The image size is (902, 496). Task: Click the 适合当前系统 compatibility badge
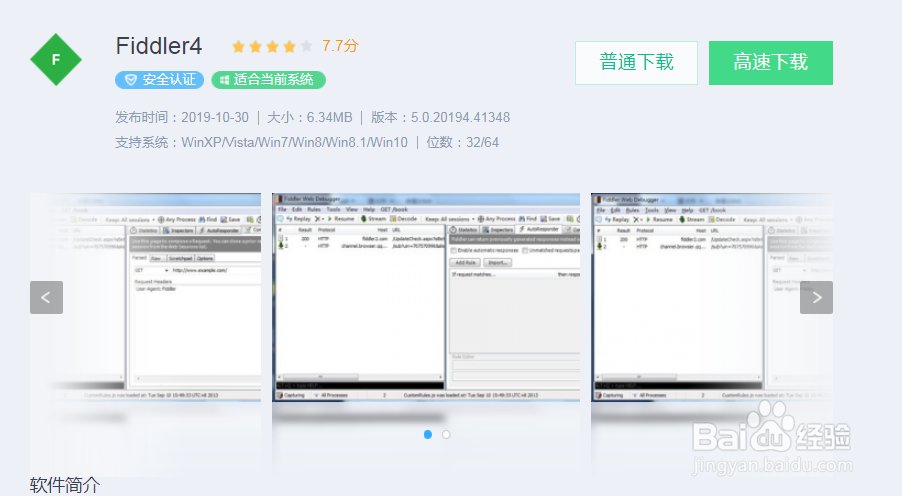(269, 80)
